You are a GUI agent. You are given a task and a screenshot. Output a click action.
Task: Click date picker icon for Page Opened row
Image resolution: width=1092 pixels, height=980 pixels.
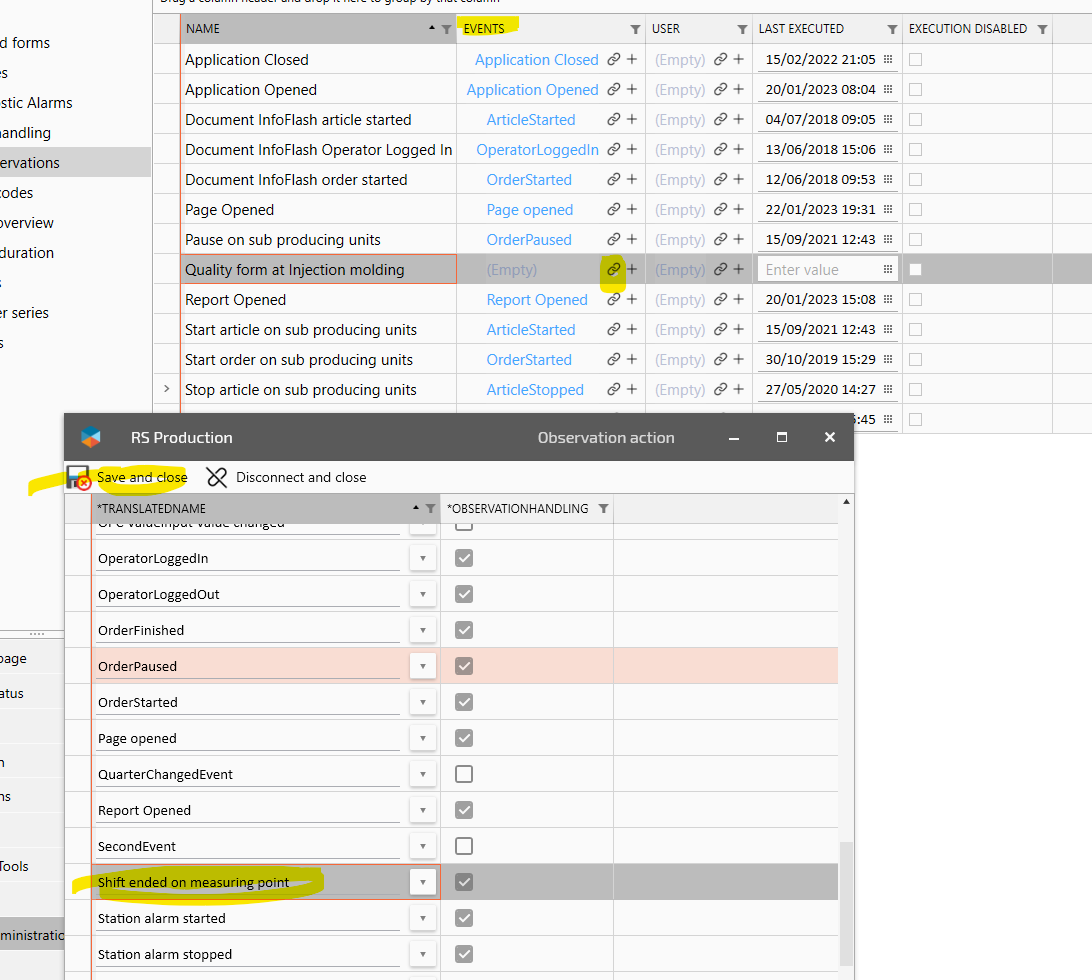(887, 210)
